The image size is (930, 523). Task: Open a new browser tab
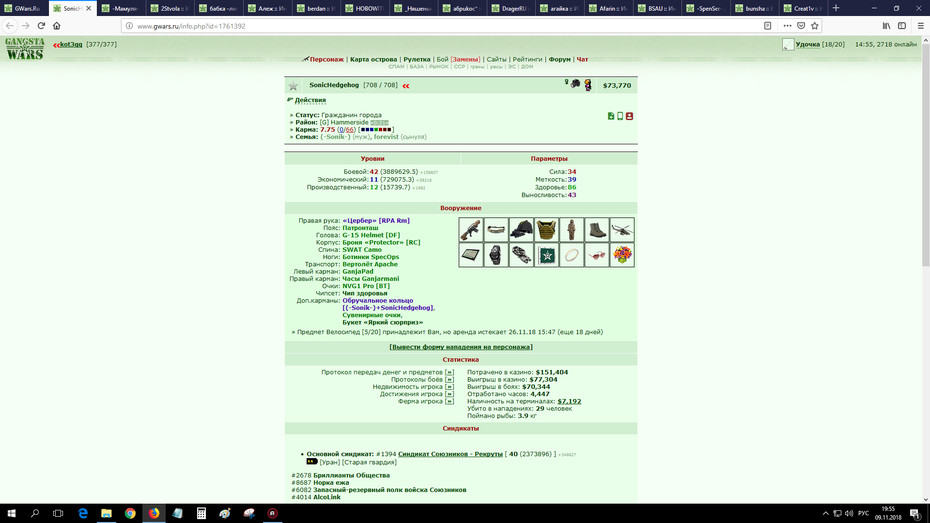tap(836, 8)
